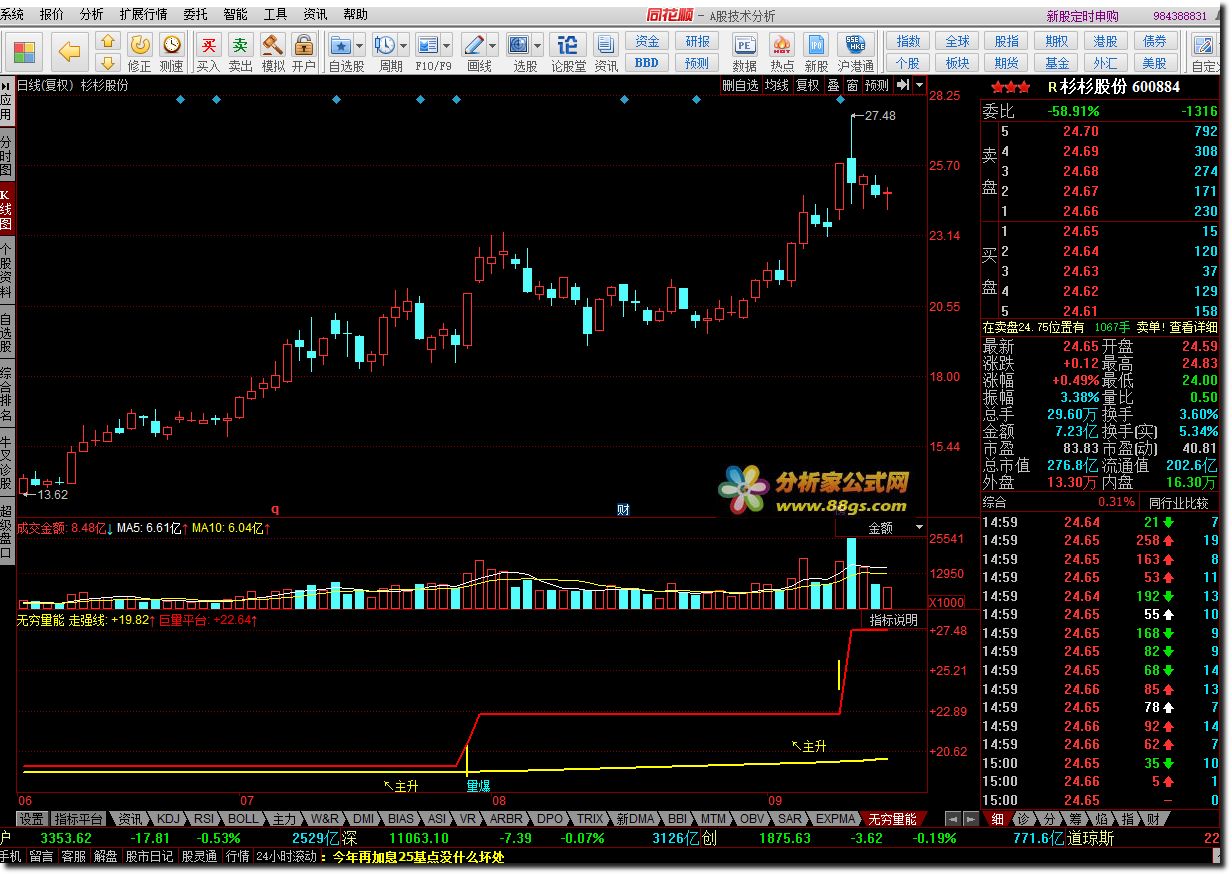Screen dimensions: 1232x874
Task: Toggle 预测 forecast on chart header
Action: (x=876, y=86)
